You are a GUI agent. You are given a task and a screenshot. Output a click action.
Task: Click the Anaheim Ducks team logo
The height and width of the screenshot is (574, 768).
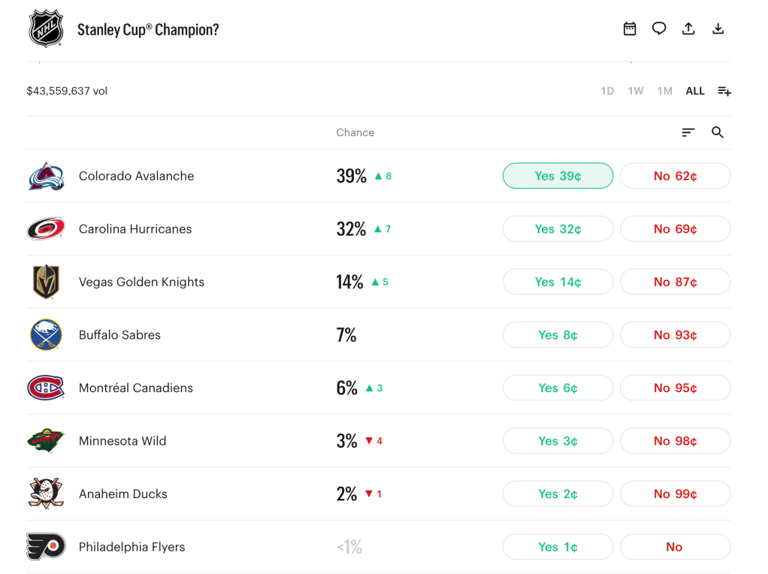(x=46, y=494)
